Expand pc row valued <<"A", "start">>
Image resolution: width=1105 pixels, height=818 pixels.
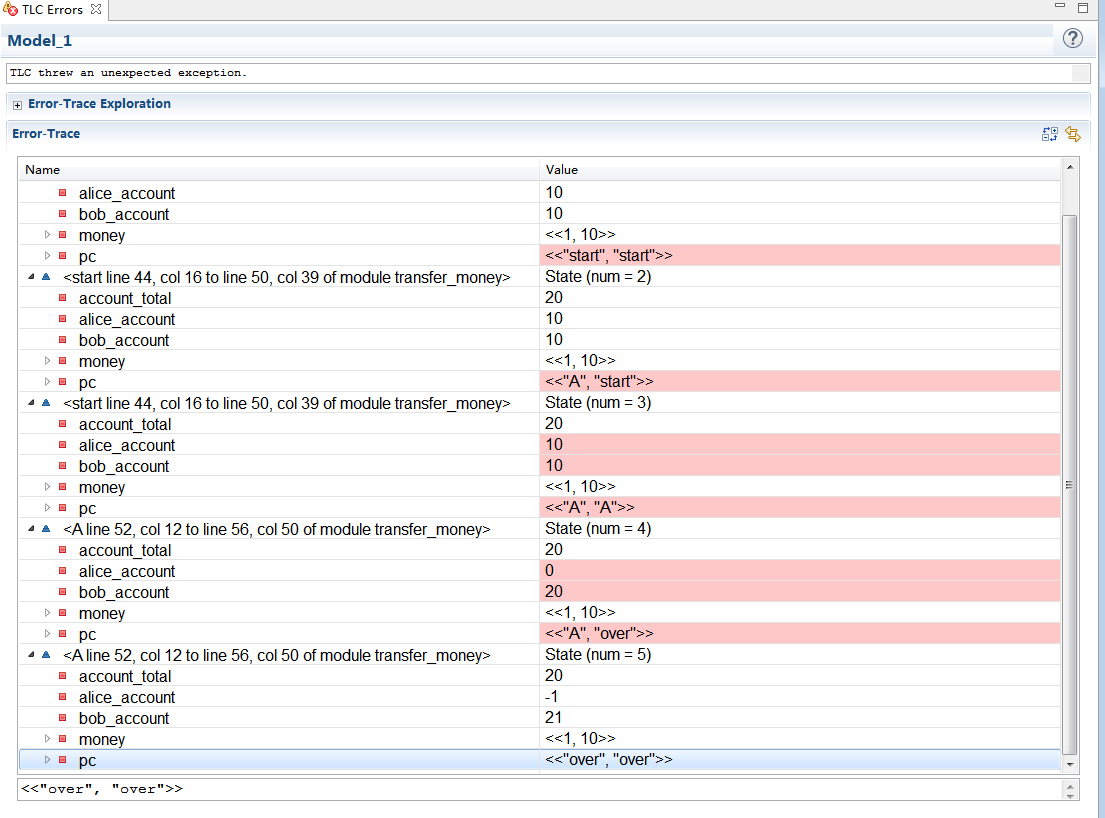(47, 382)
